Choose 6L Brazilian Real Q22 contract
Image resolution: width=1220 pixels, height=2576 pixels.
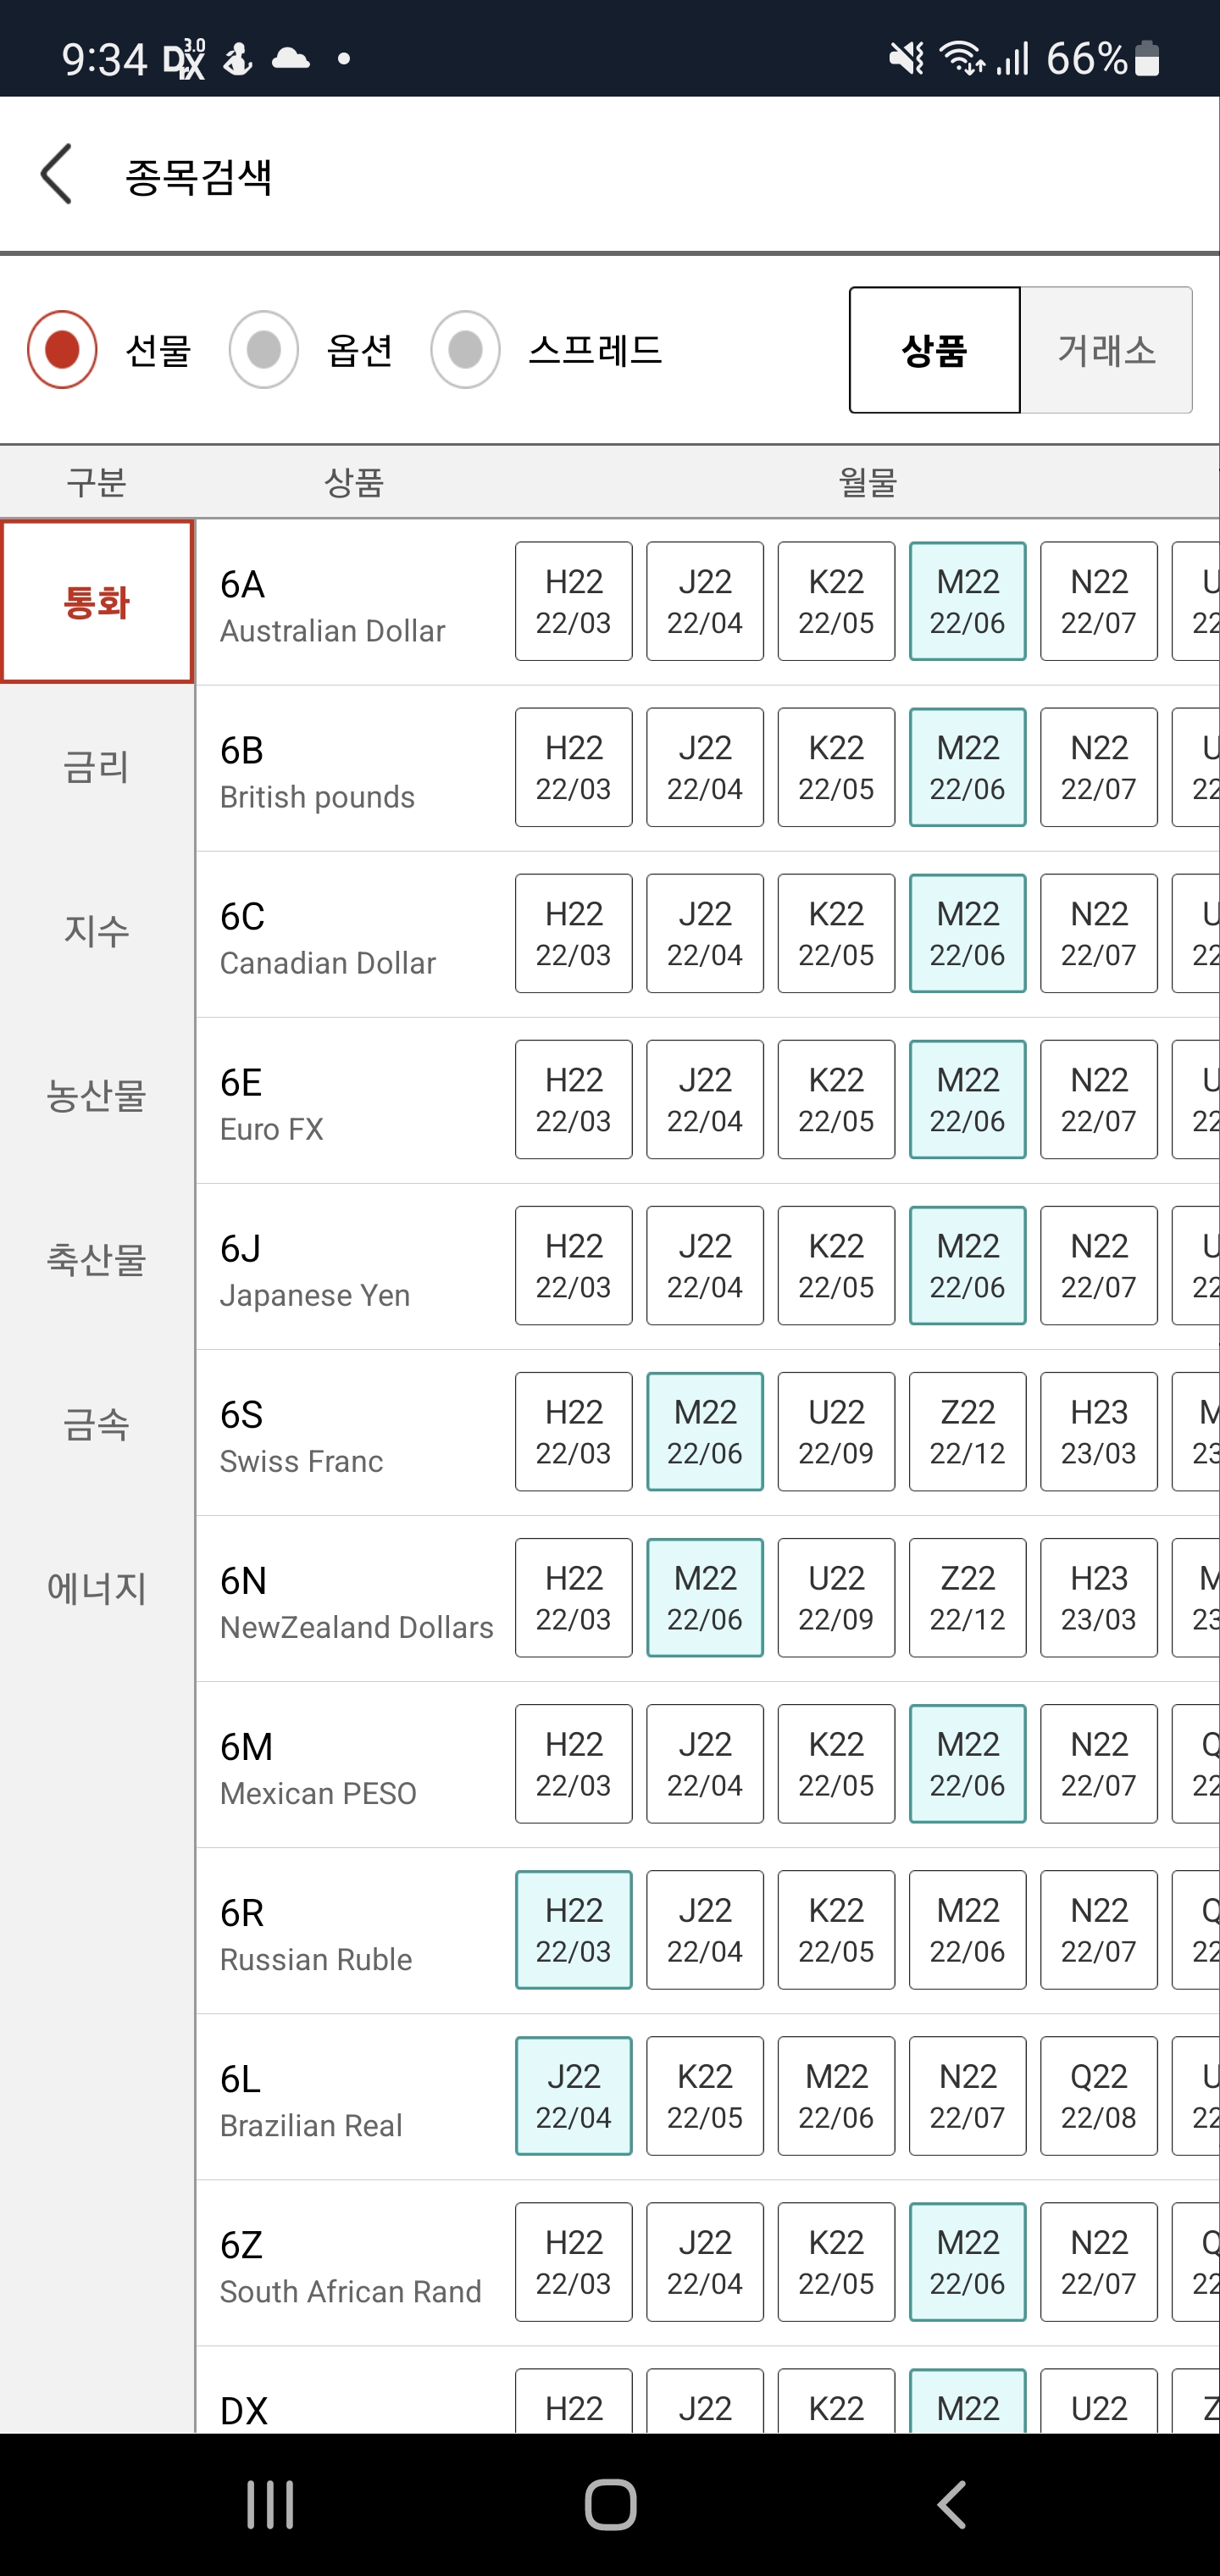(x=1098, y=2095)
